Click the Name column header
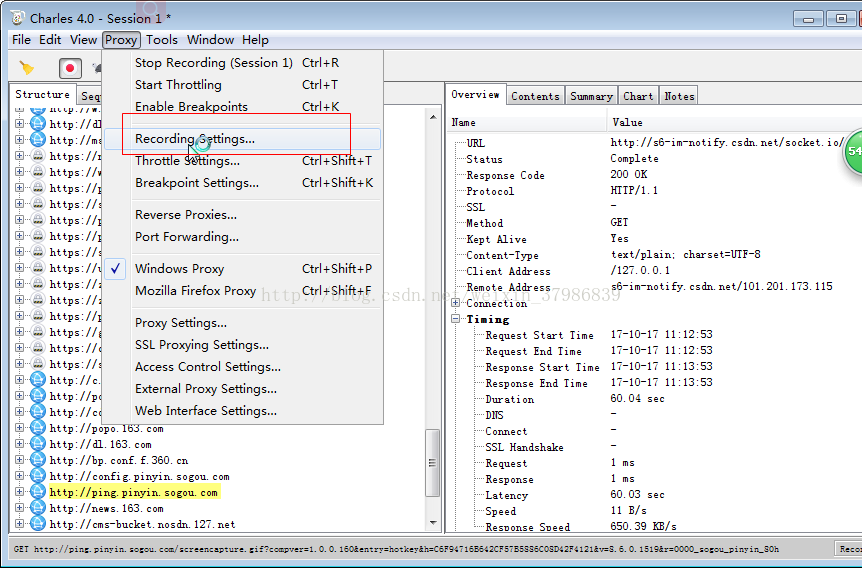Image resolution: width=862 pixels, height=568 pixels. [x=527, y=122]
